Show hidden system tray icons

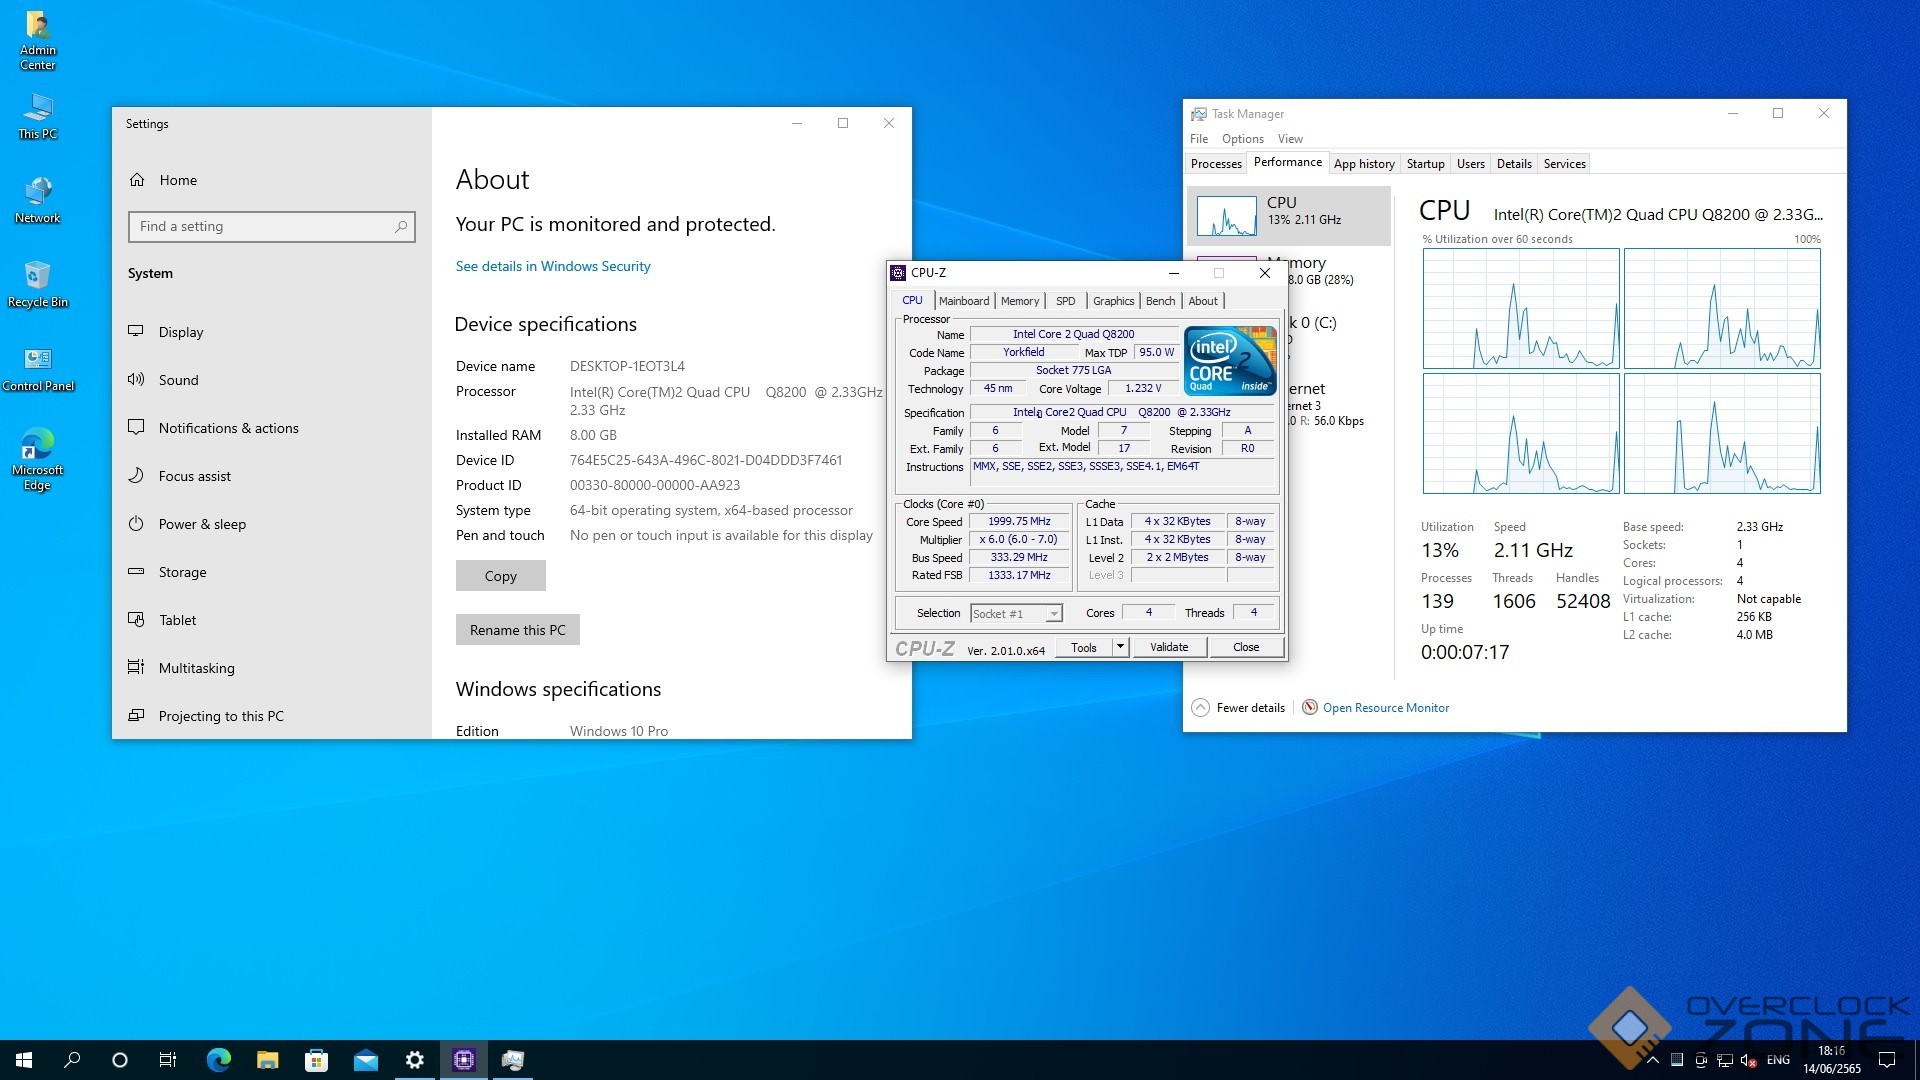1653,1060
